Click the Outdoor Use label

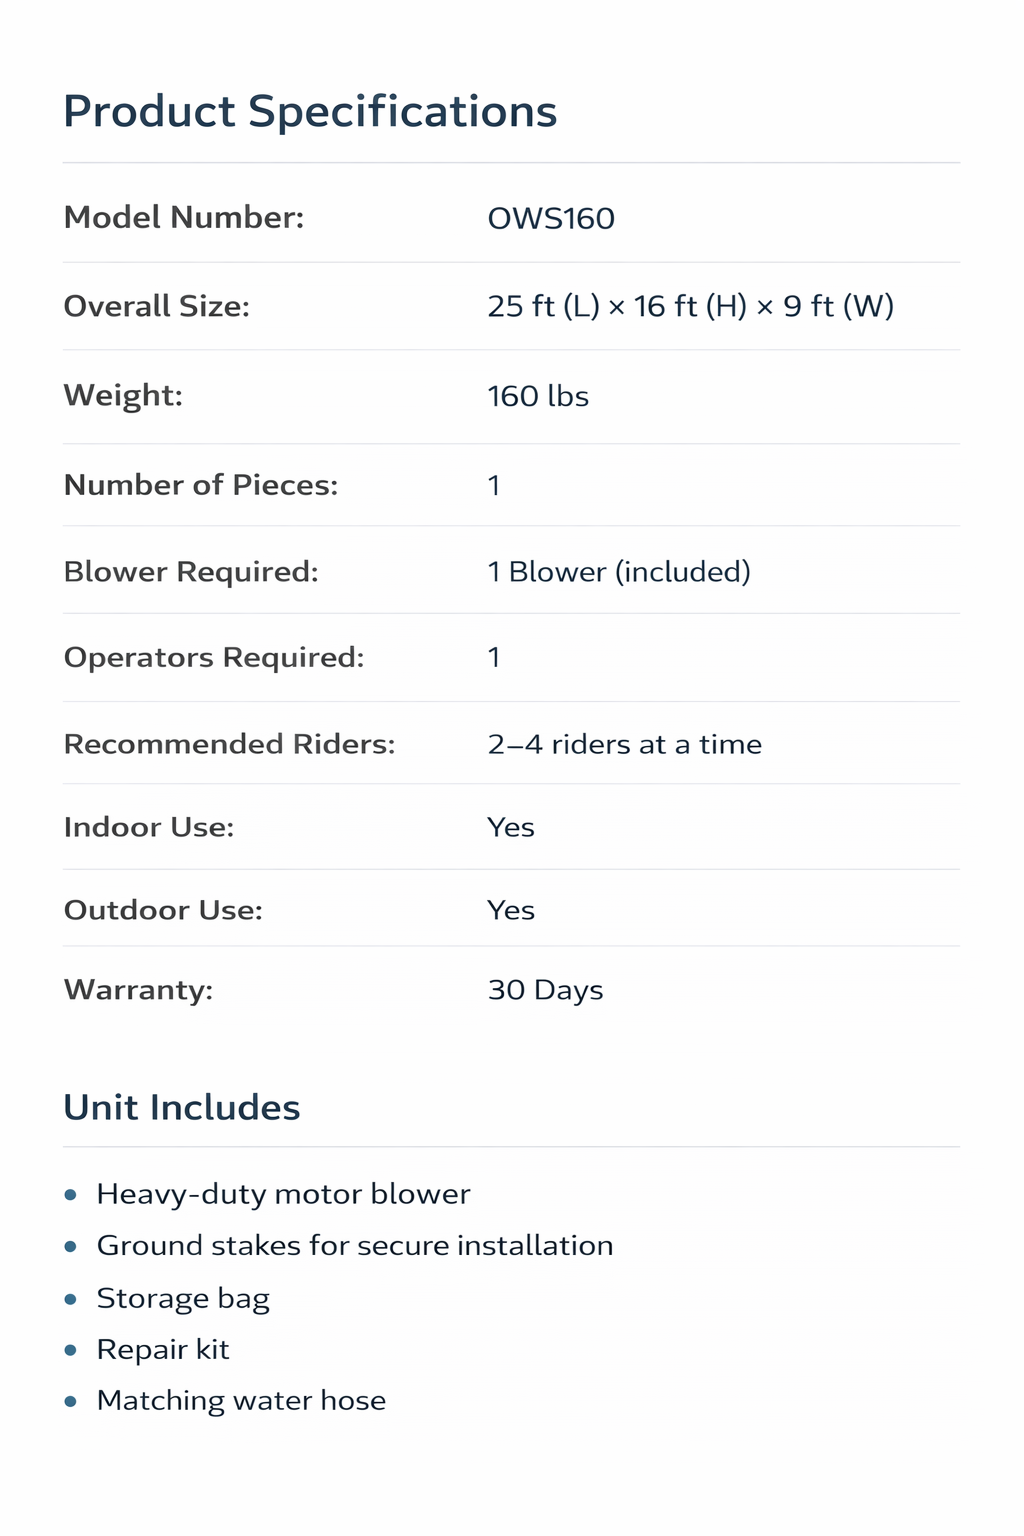tap(163, 910)
